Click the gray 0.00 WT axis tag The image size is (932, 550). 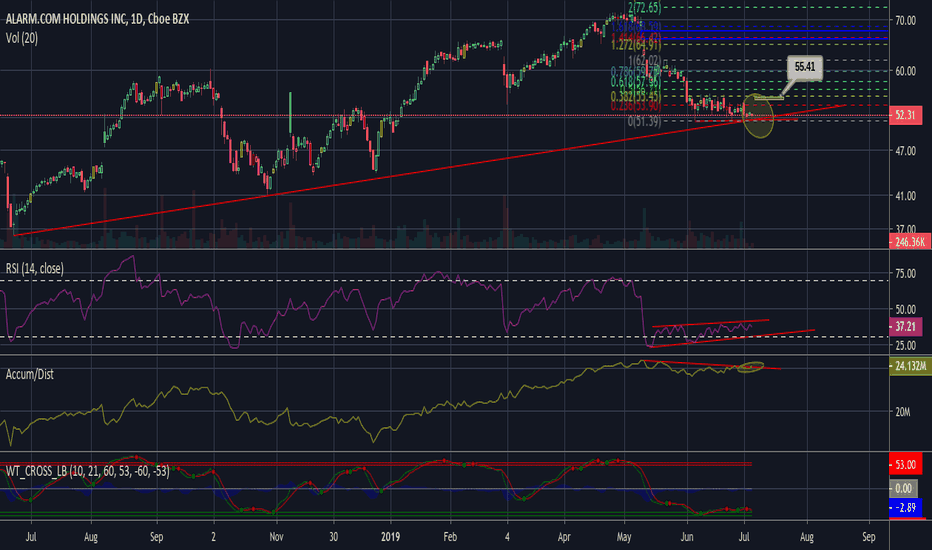pos(903,489)
